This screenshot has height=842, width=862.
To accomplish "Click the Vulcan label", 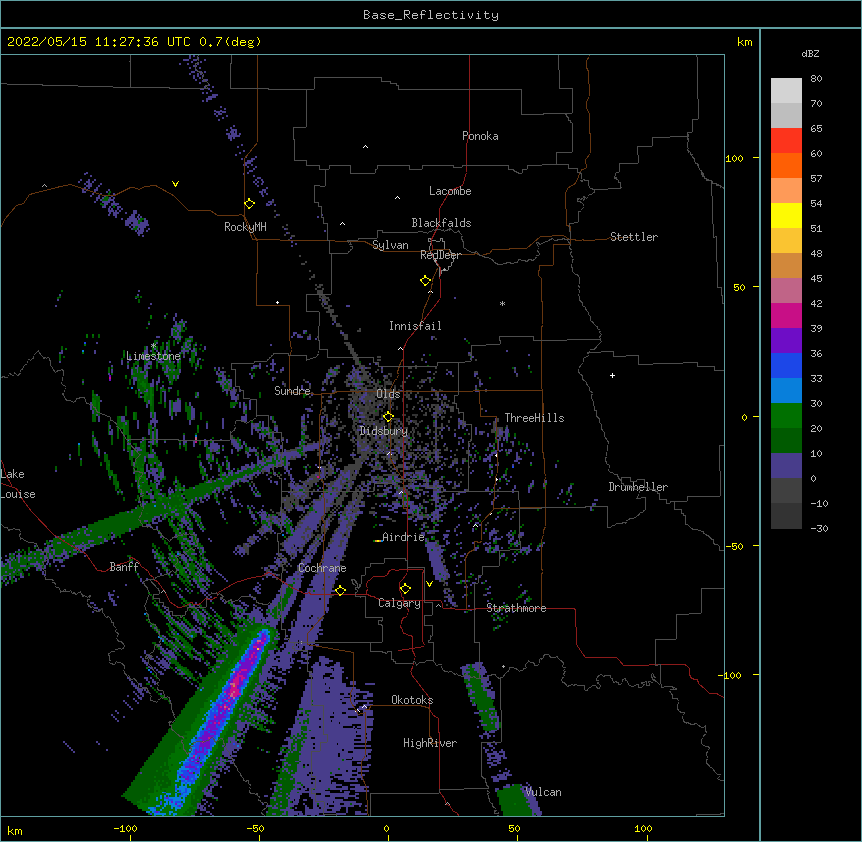I will (x=543, y=792).
